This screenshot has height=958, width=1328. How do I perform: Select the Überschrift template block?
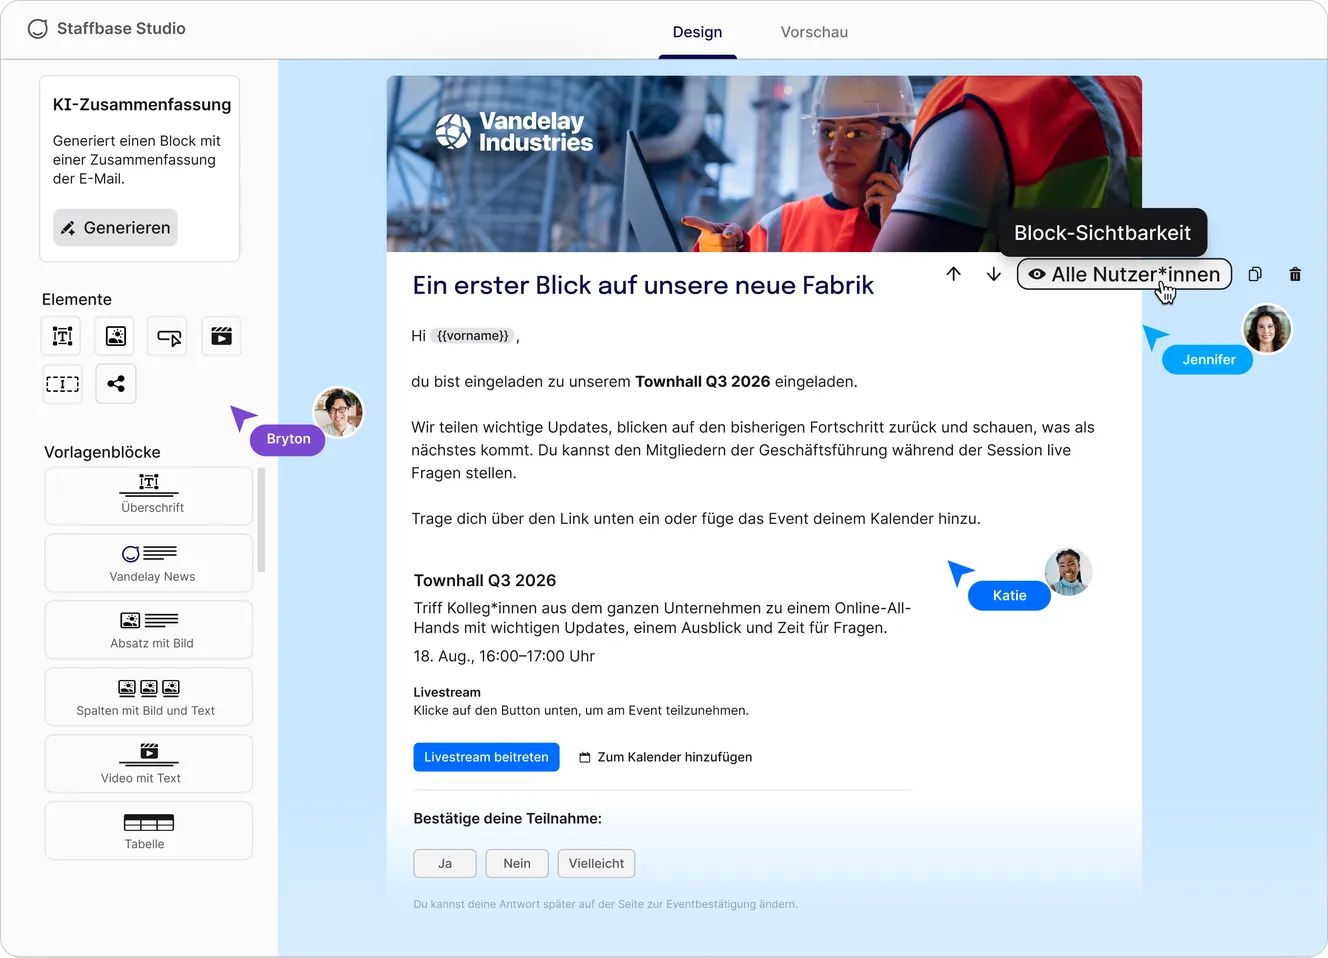pyautogui.click(x=149, y=496)
